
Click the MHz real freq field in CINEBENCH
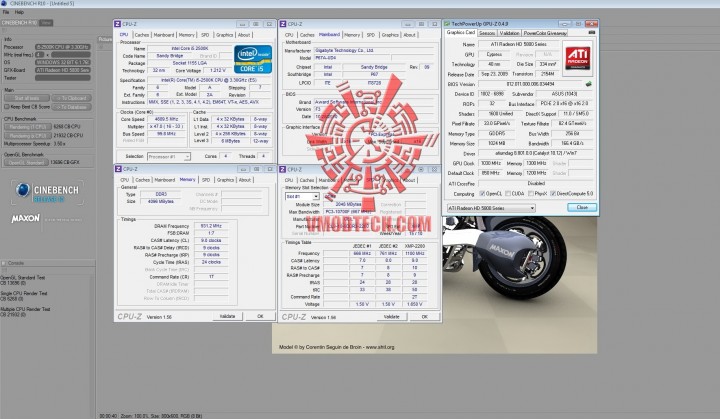coord(39,55)
